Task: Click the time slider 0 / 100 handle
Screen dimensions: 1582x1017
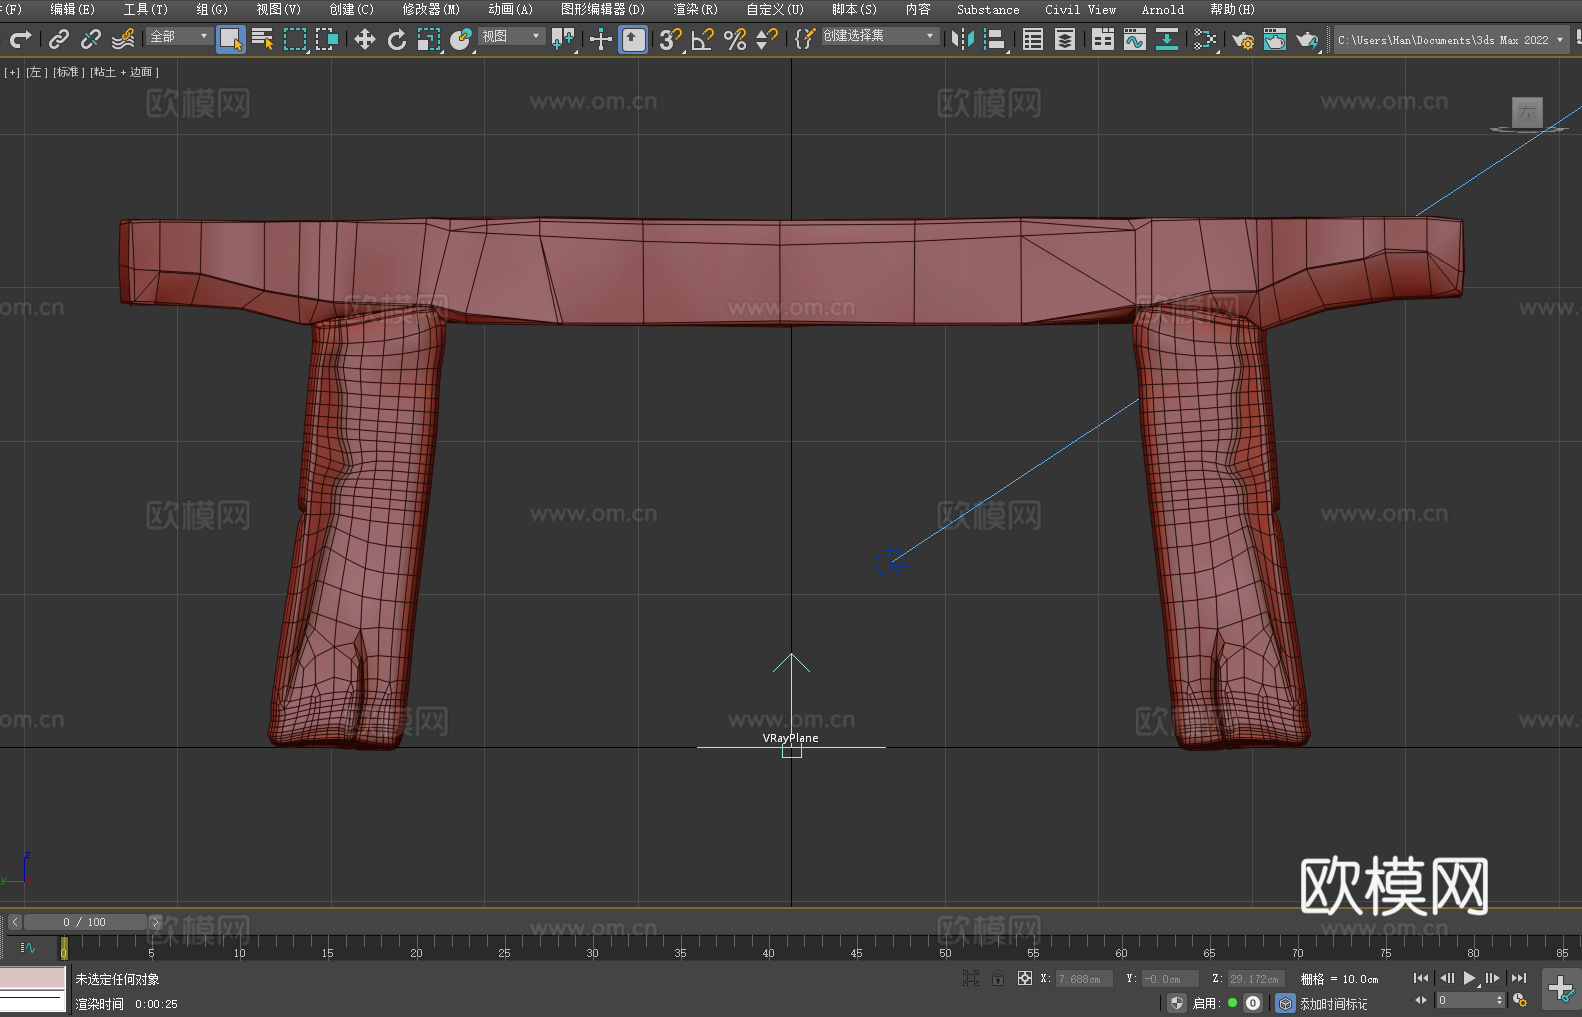Action: click(86, 922)
